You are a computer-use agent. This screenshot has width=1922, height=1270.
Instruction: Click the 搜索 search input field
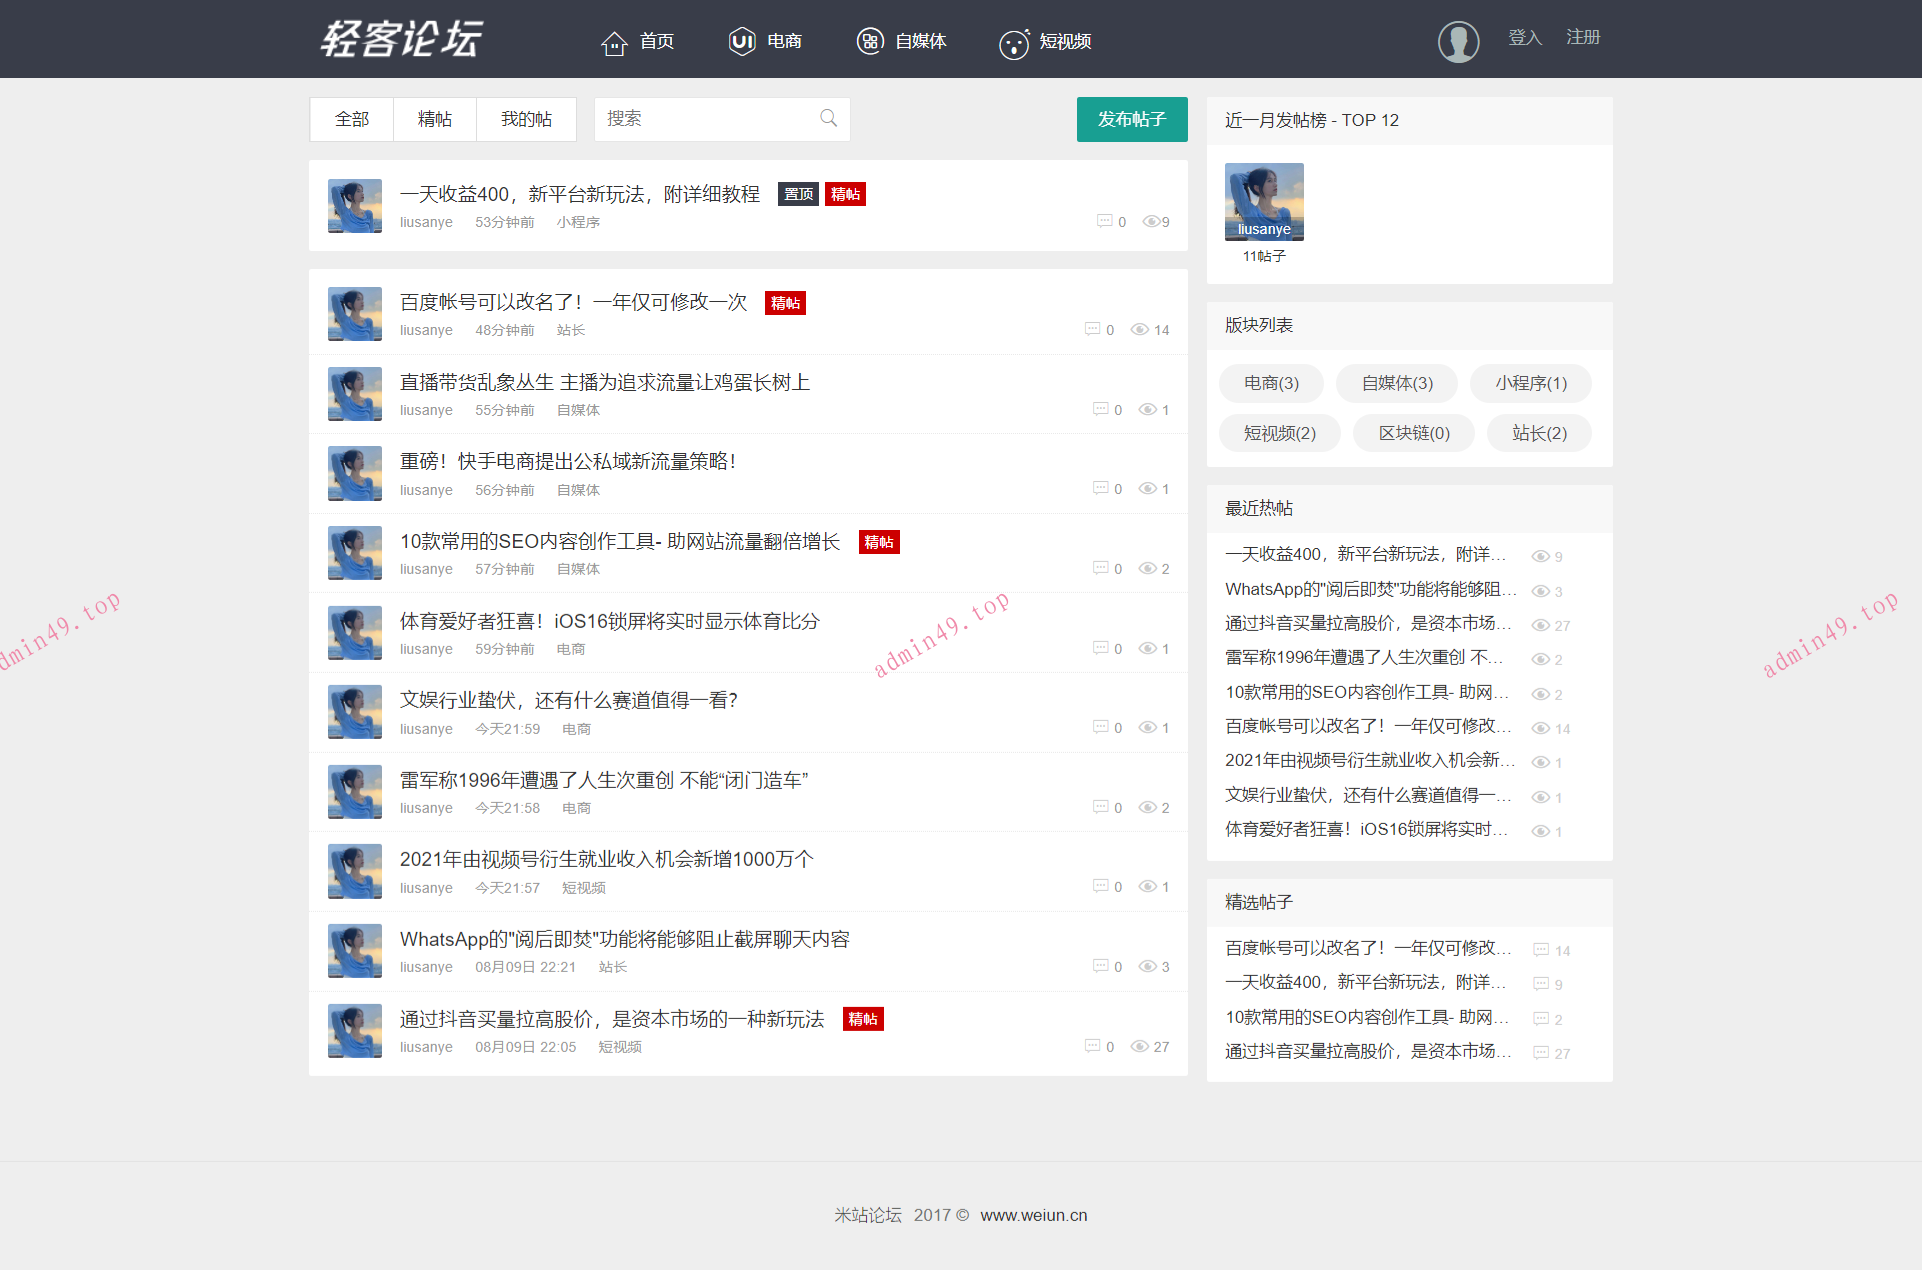click(x=700, y=118)
